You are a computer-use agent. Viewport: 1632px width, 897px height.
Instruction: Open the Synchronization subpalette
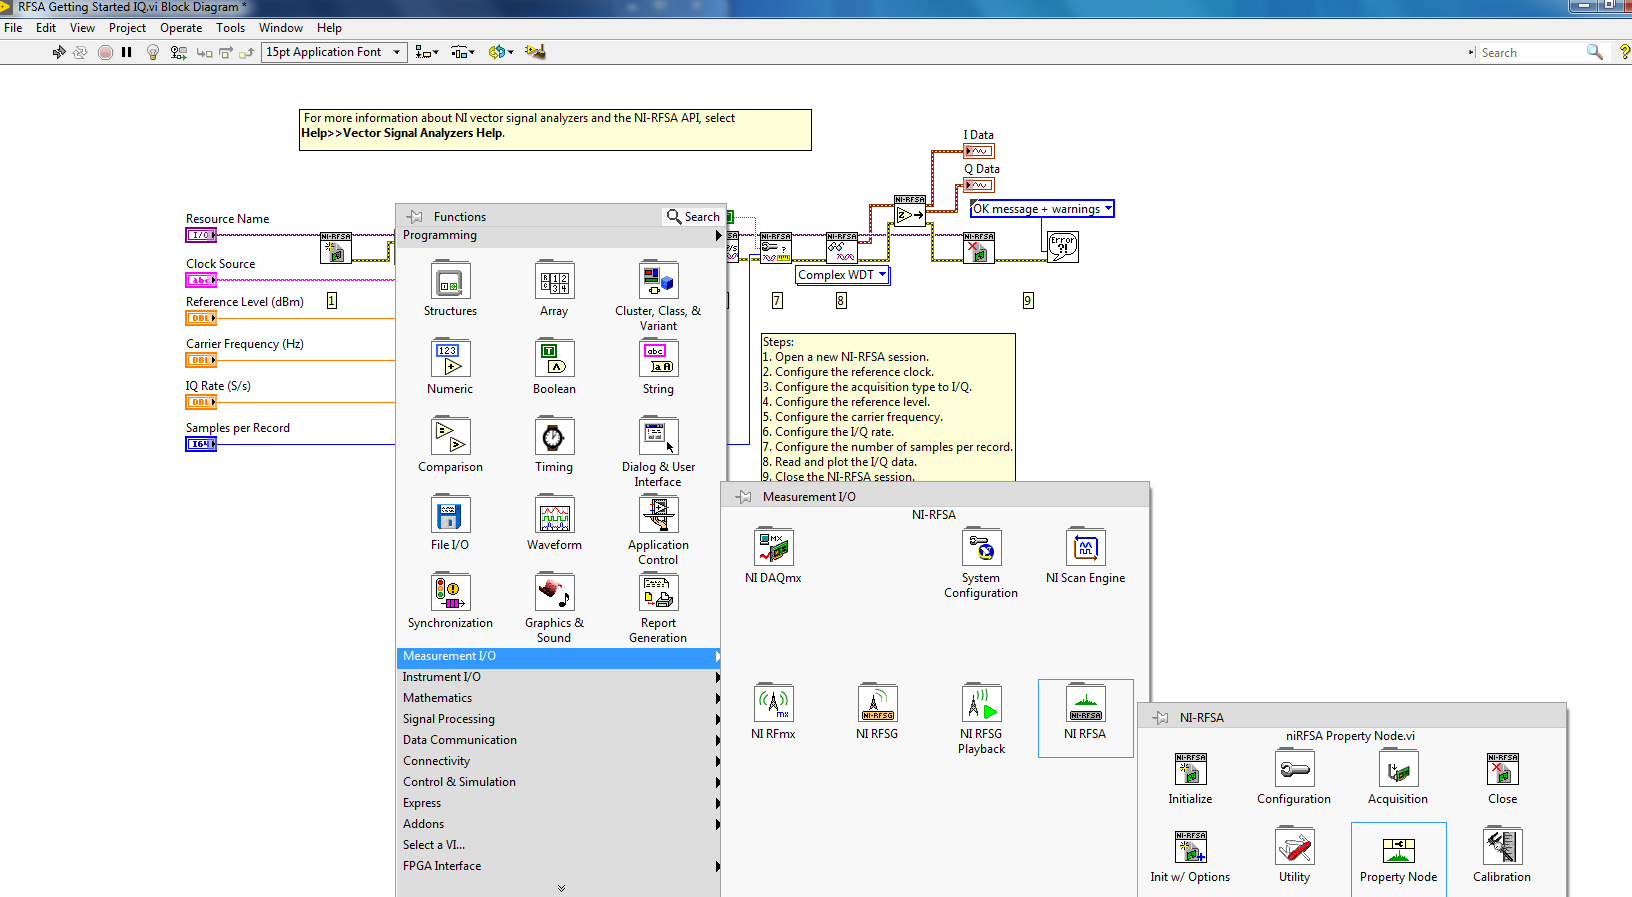tap(450, 601)
